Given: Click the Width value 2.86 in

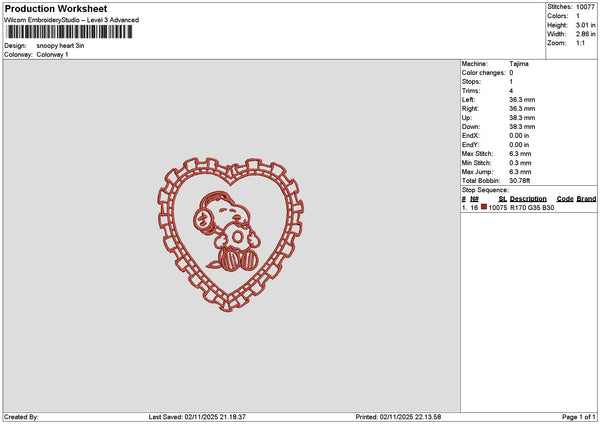Looking at the screenshot, I should point(585,34).
